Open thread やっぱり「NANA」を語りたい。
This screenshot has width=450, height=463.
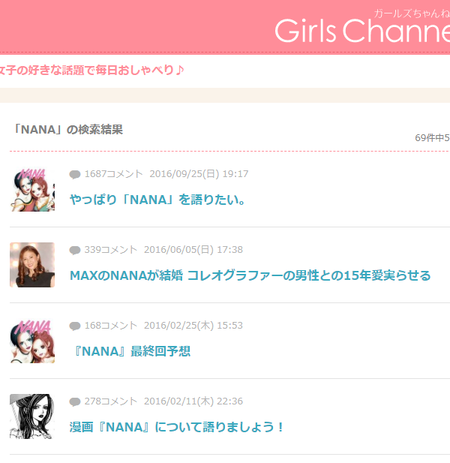[157, 200]
